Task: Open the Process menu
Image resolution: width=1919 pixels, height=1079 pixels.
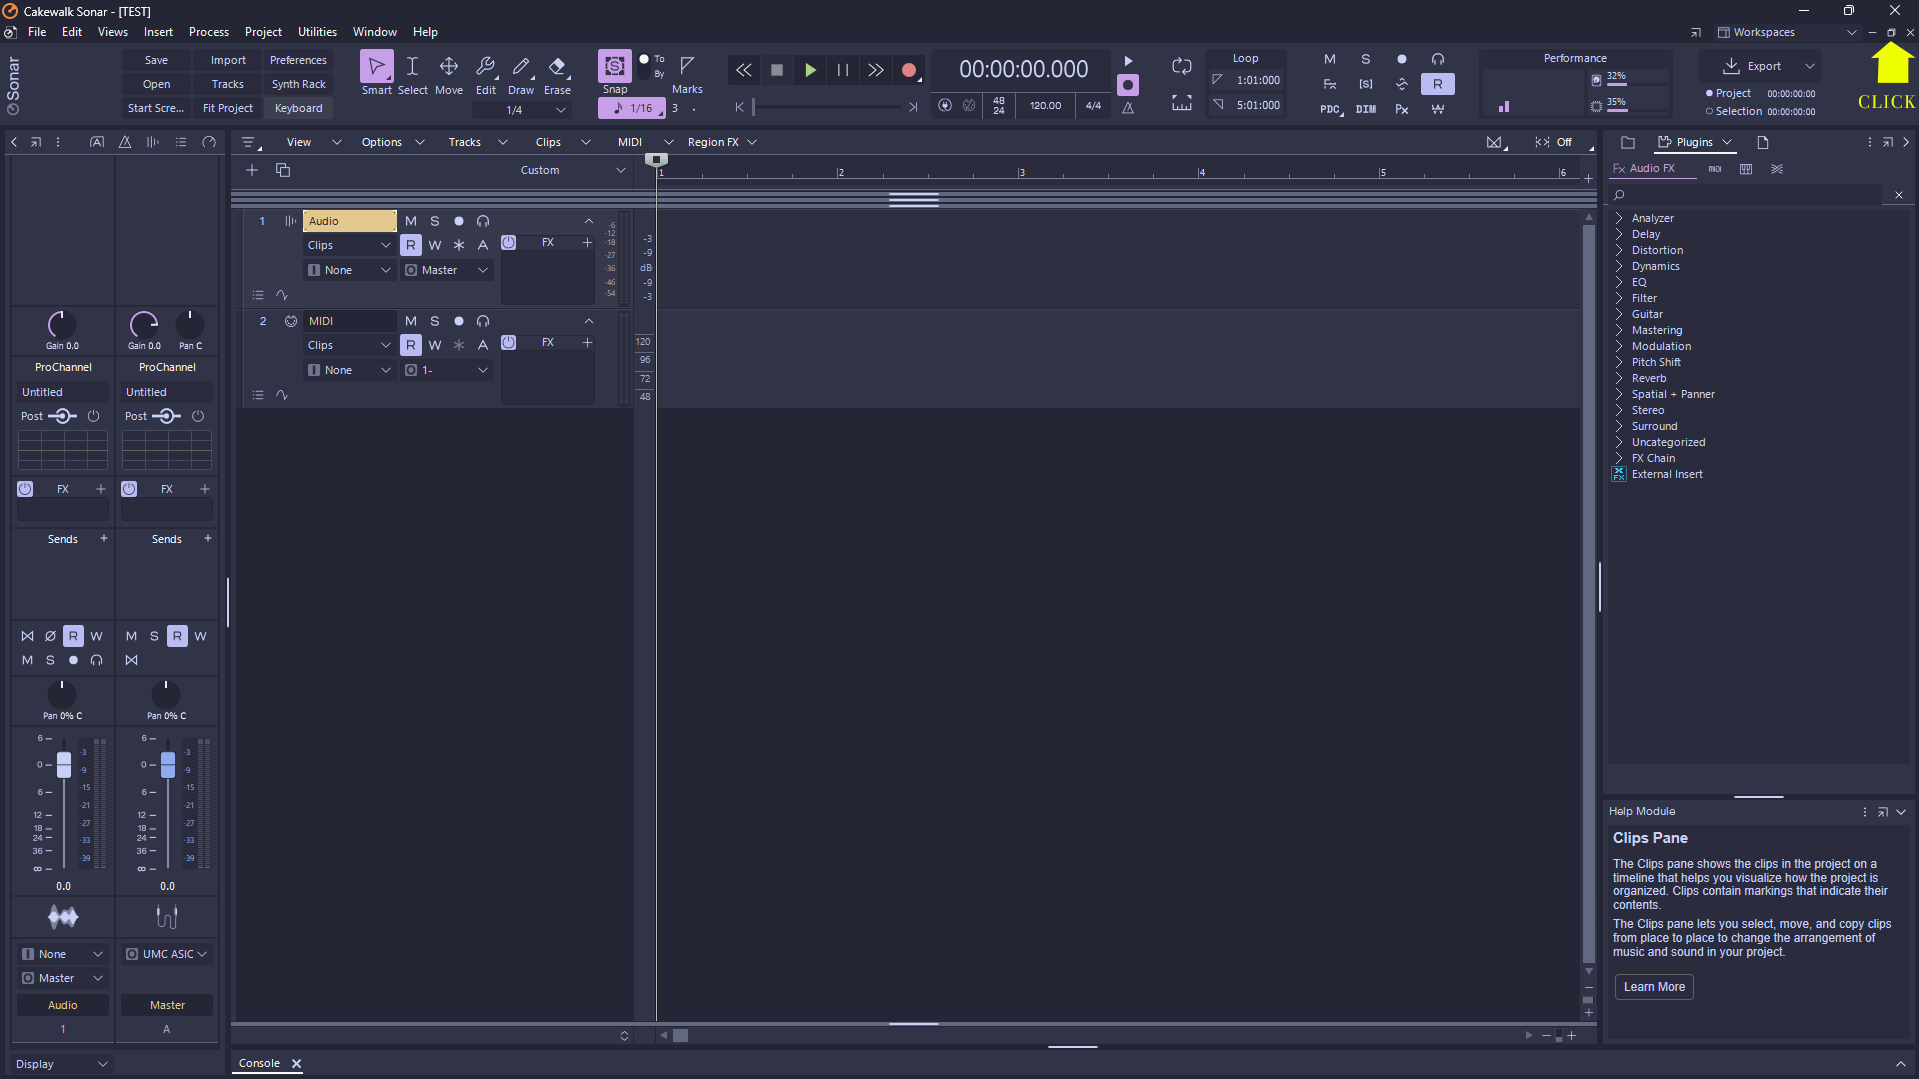Action: click(208, 32)
